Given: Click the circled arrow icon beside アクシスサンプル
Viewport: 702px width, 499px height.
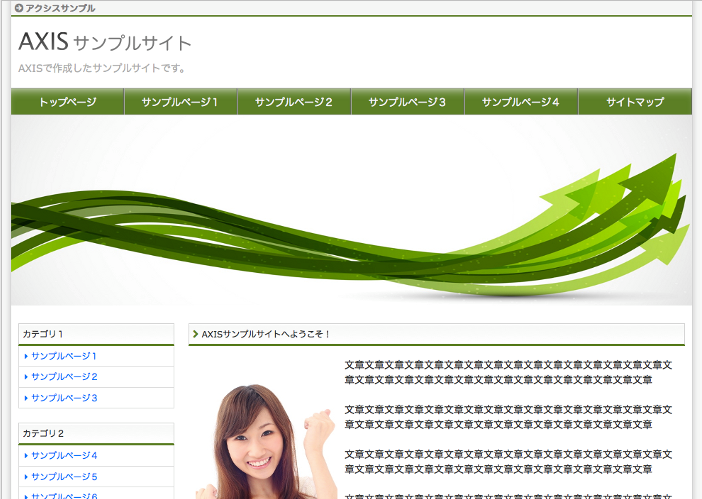Looking at the screenshot, I should point(19,8).
